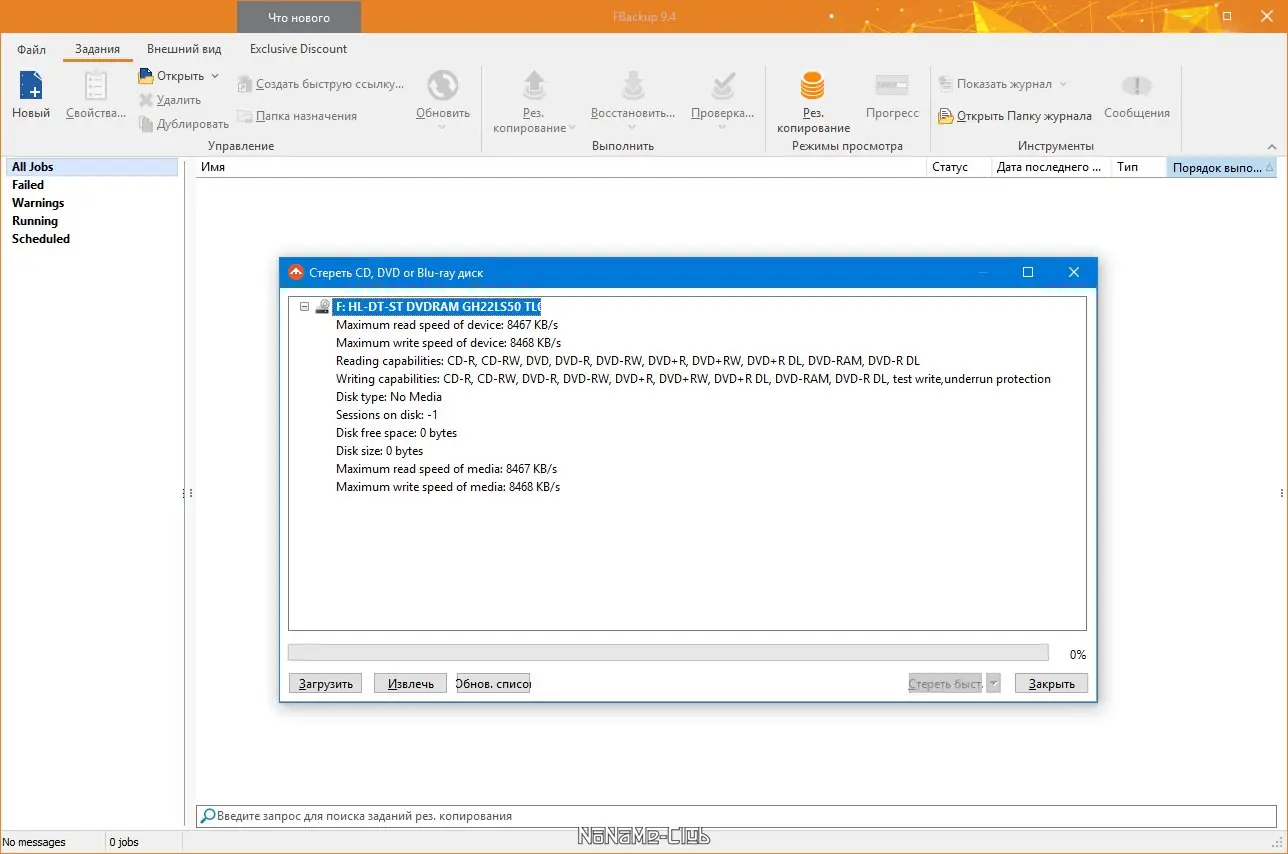The image size is (1288, 854).
Task: Click the 'Disk size: 0 bytes' line
Action: coord(380,451)
